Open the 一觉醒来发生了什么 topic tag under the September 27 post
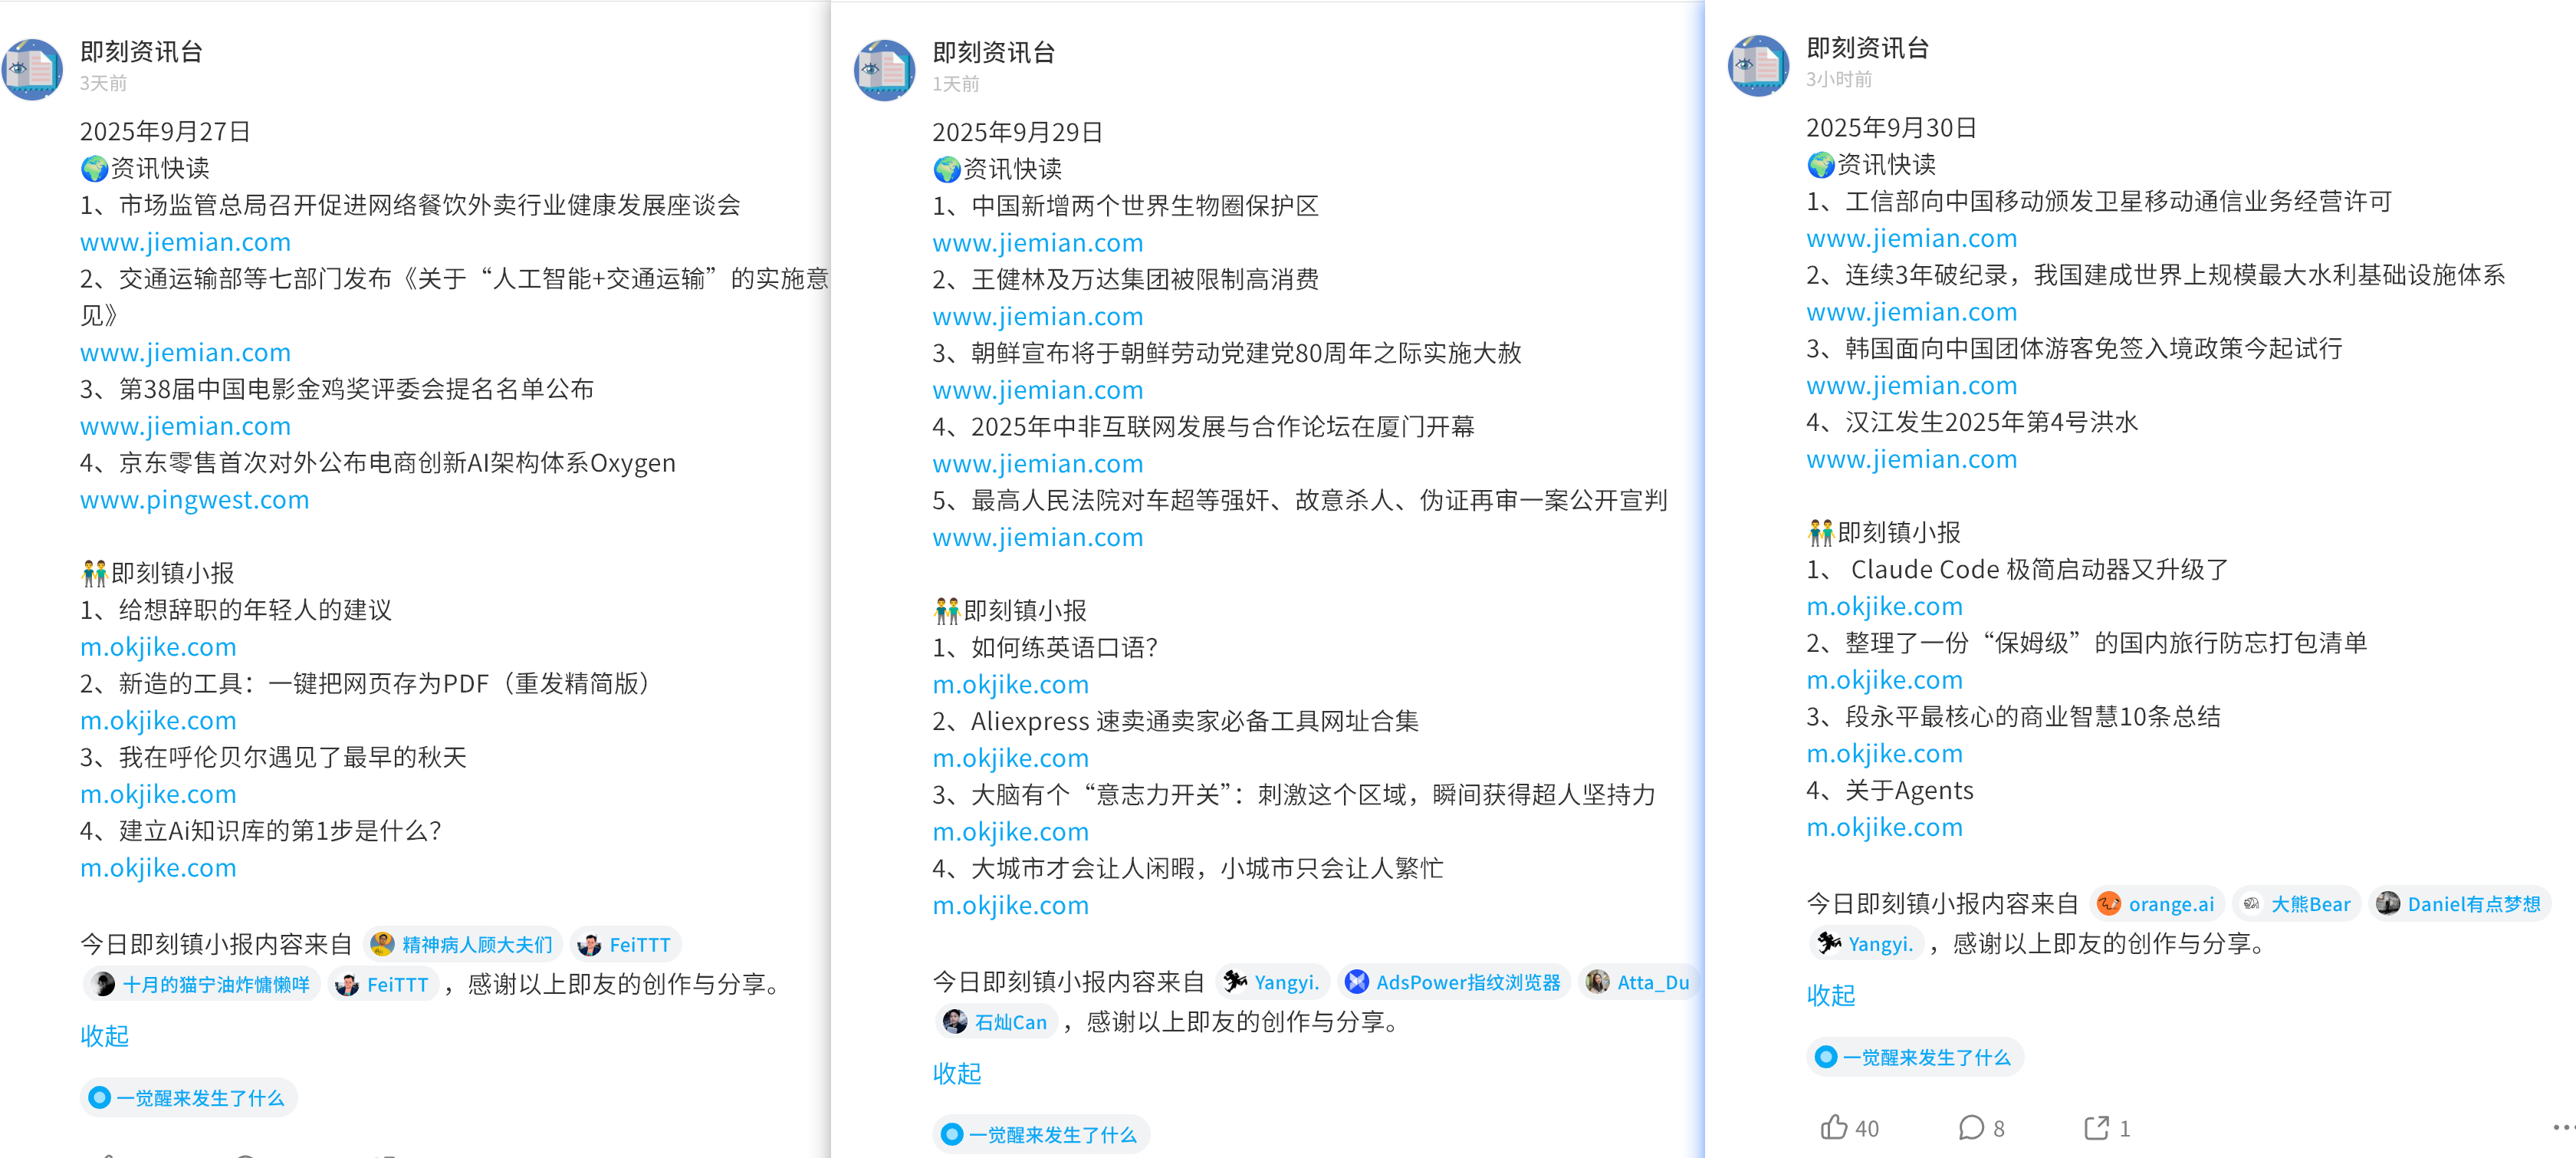This screenshot has height=1158, width=2576. point(188,1098)
